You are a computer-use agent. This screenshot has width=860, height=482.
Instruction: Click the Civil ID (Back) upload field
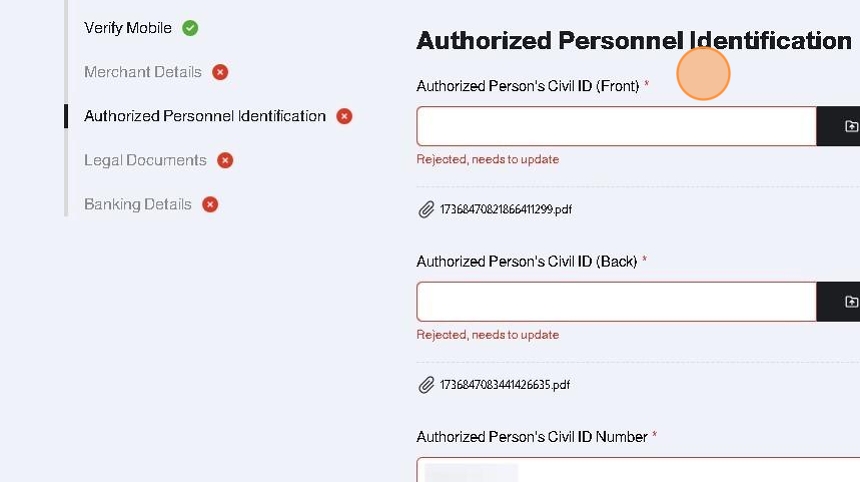(616, 301)
